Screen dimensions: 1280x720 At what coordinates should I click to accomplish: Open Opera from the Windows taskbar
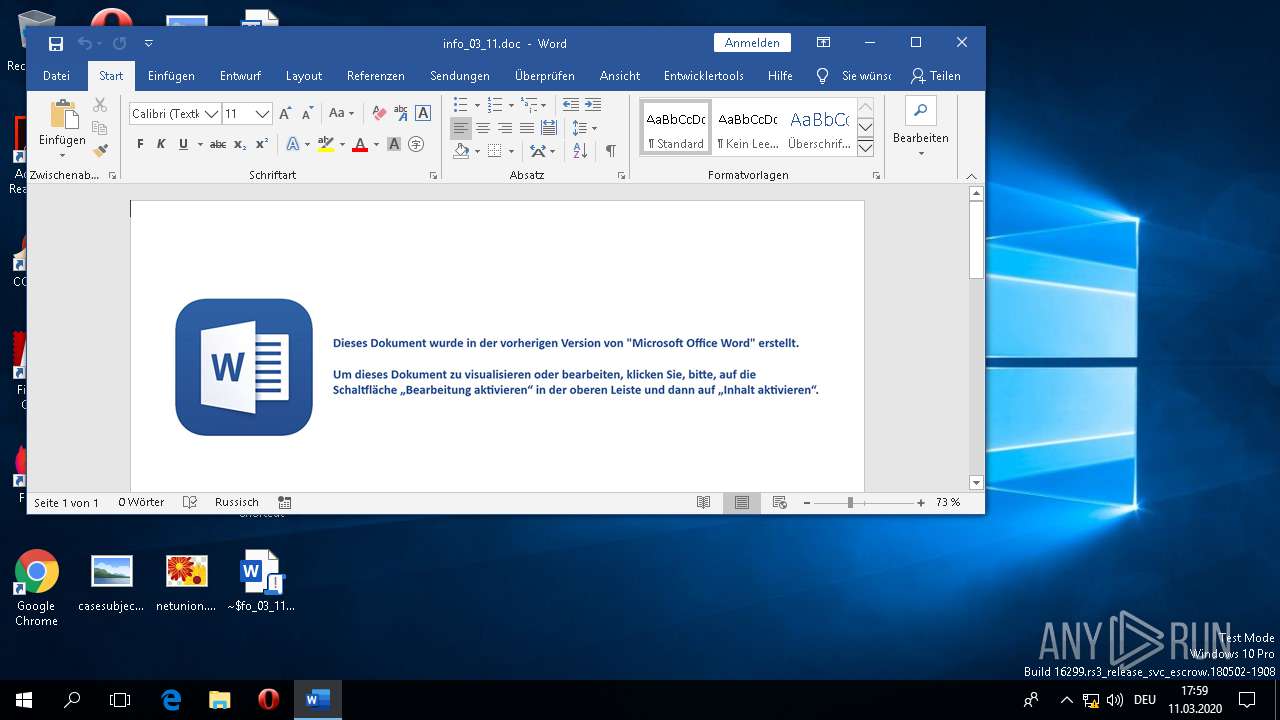268,700
